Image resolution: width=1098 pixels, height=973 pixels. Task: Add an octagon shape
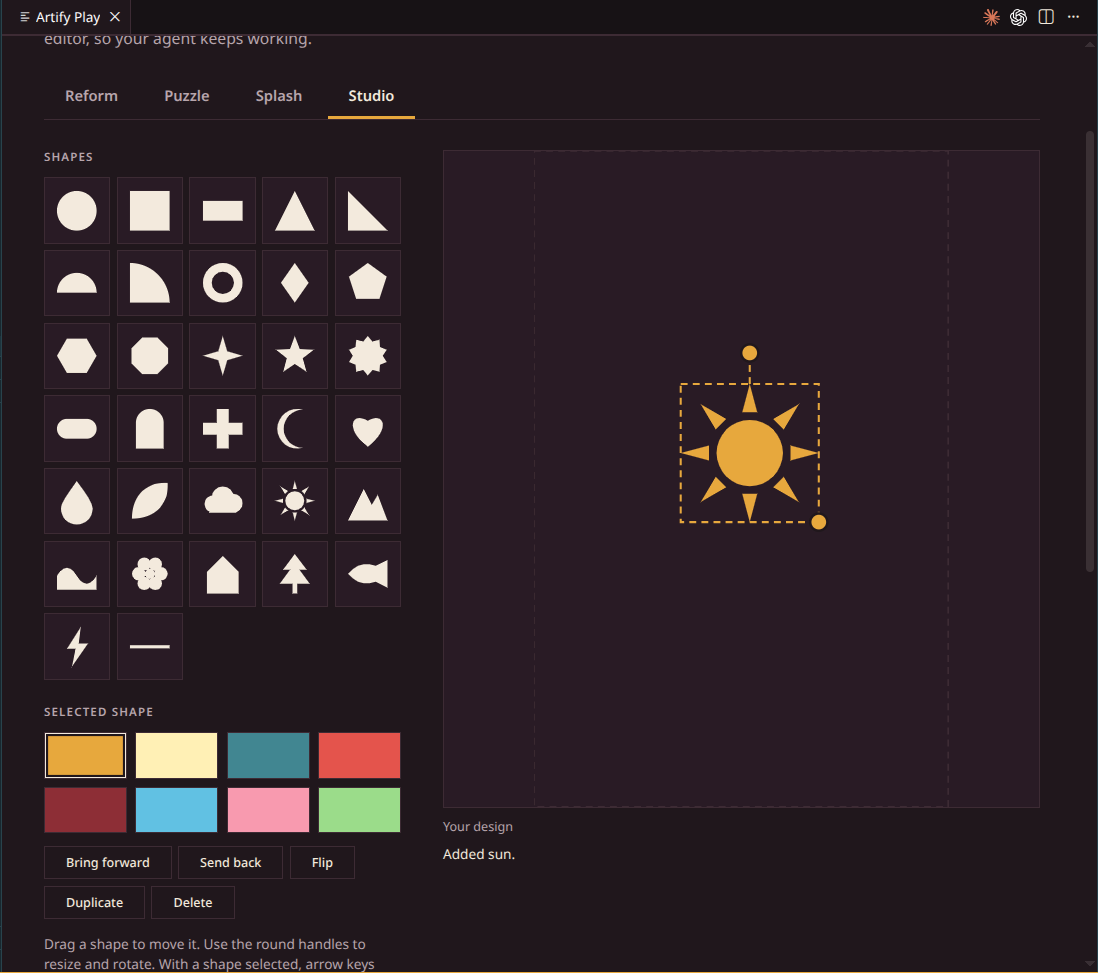(150, 356)
